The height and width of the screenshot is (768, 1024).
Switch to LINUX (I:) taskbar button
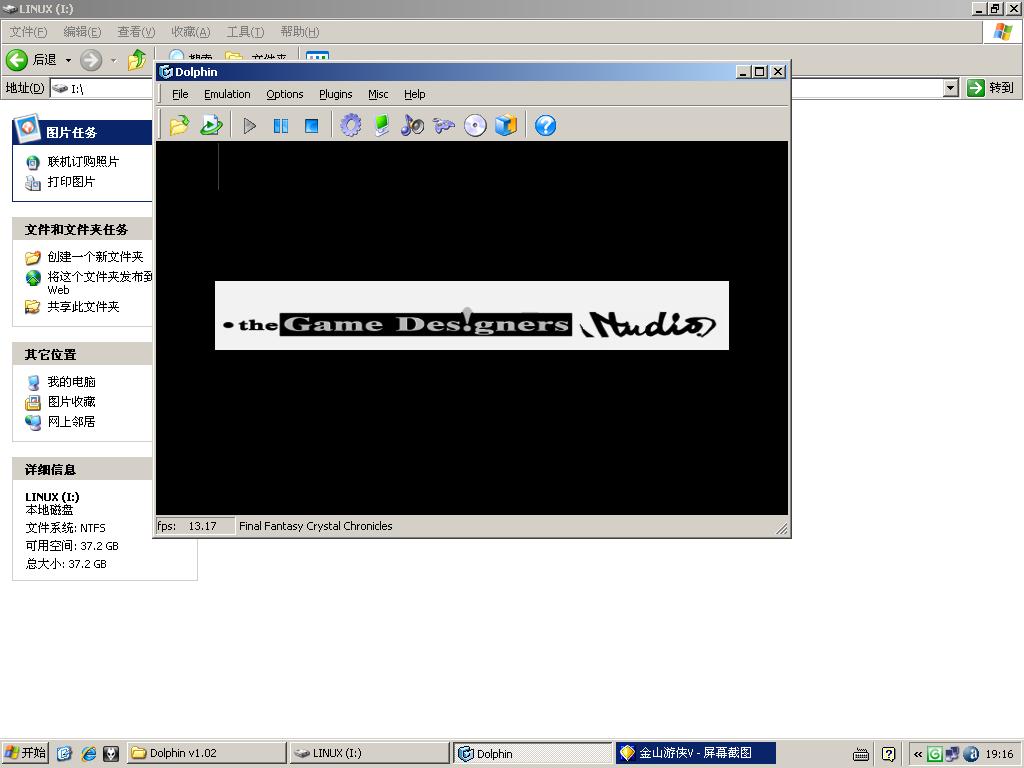click(x=369, y=753)
